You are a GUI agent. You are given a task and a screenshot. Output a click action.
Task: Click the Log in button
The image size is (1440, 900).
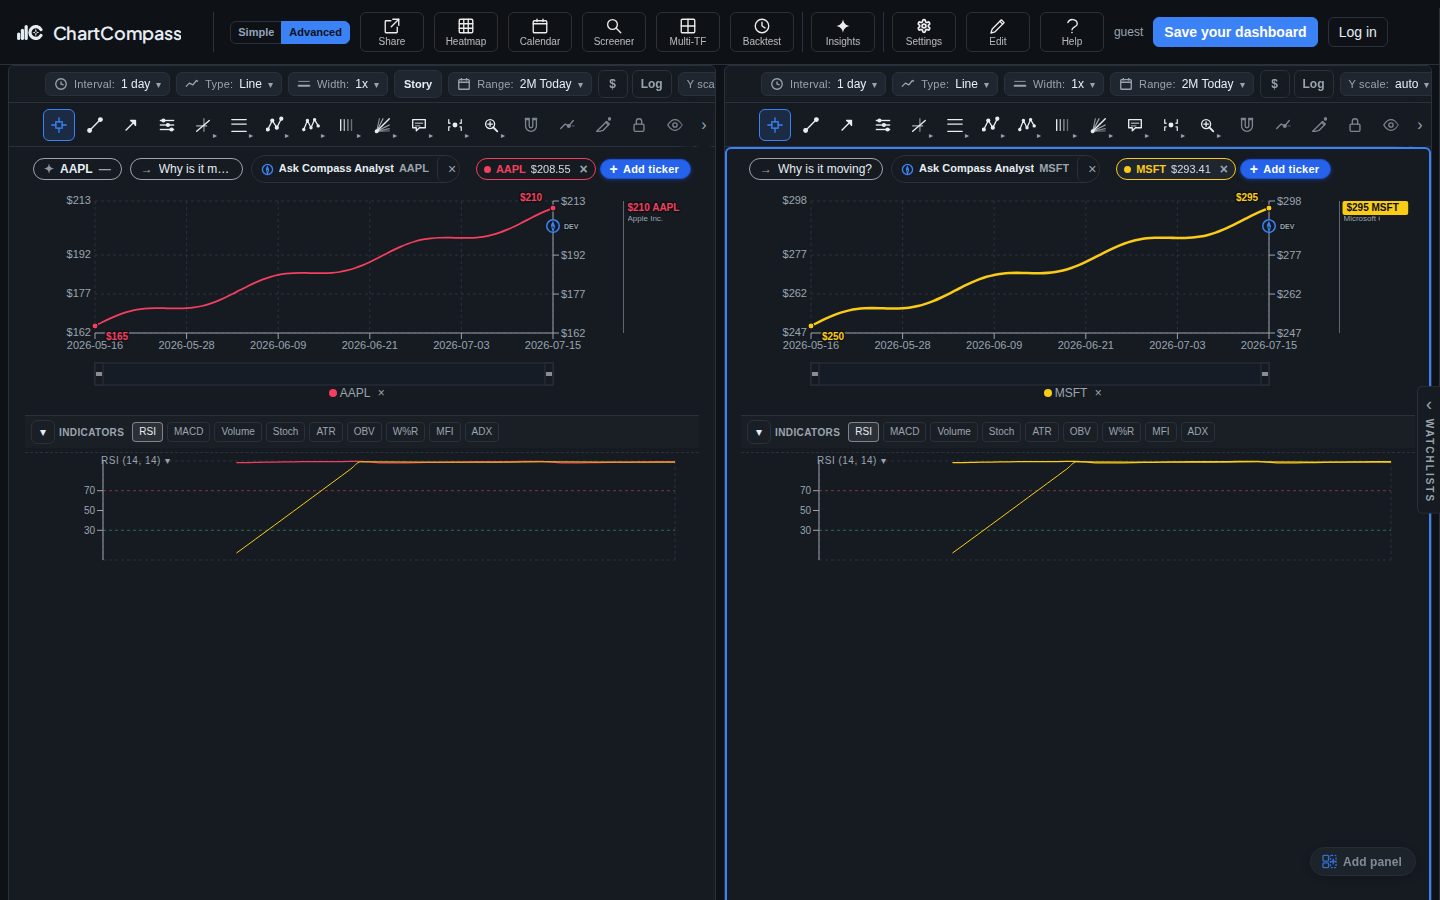click(x=1357, y=32)
